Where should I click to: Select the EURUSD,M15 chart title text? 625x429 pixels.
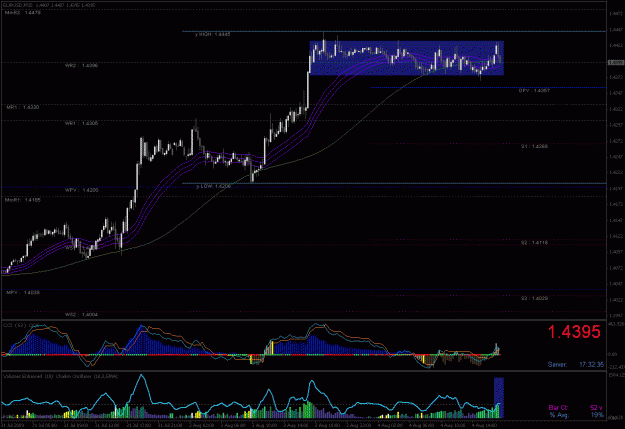click(x=50, y=5)
